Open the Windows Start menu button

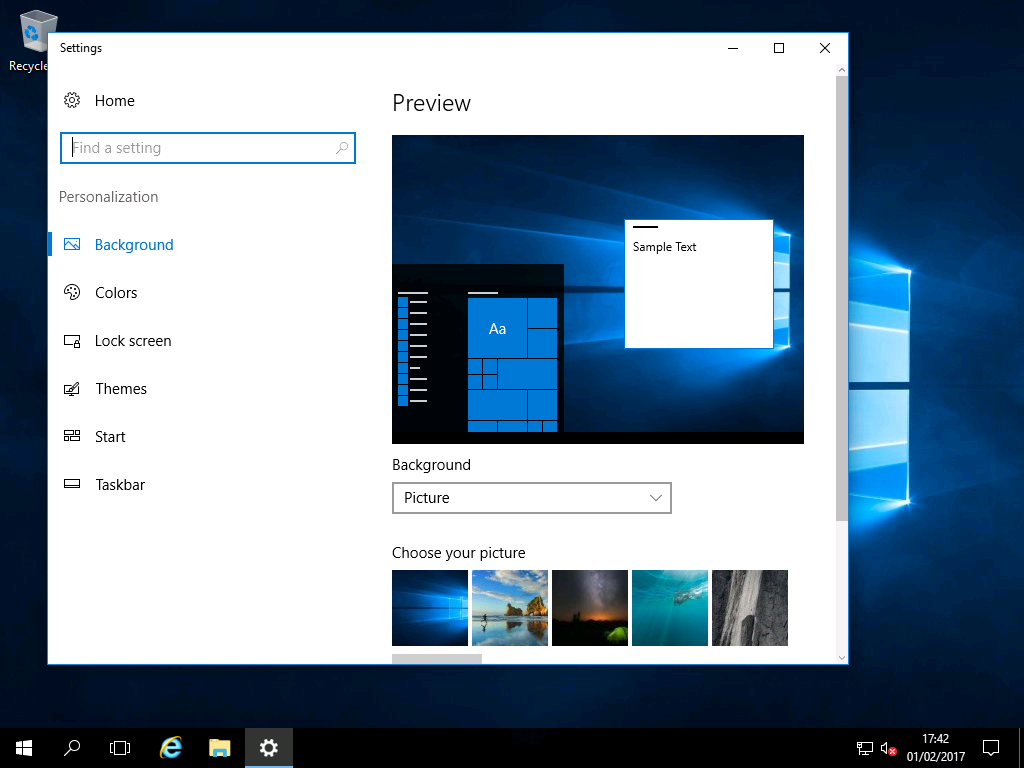pyautogui.click(x=24, y=748)
